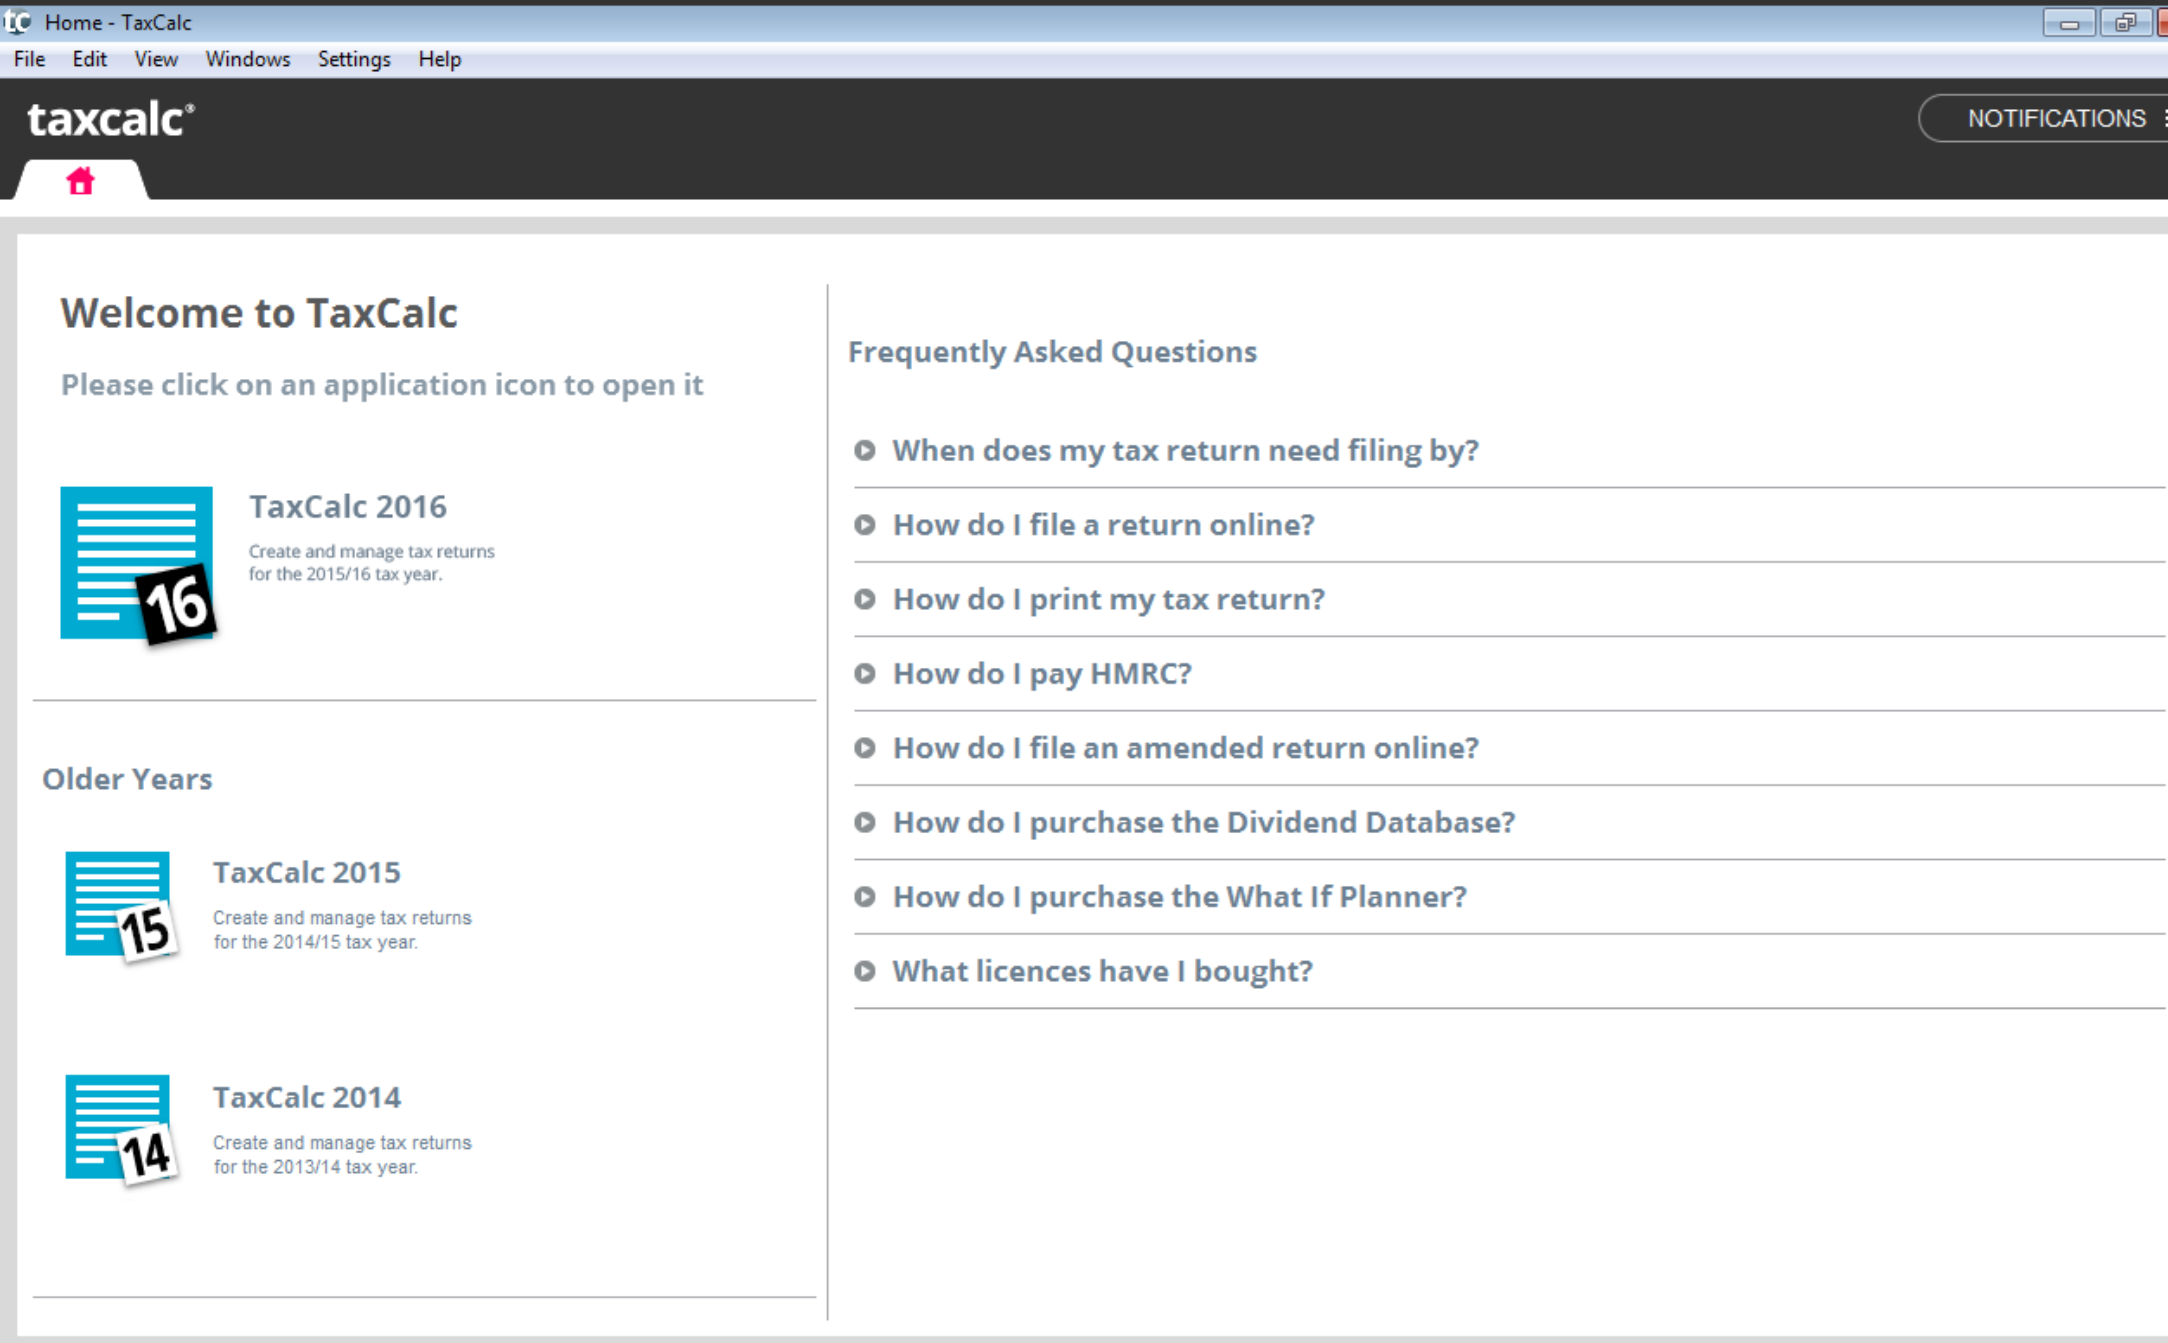2168x1343 pixels.
Task: Expand arrow for 'What licences have I bought?'
Action: click(865, 971)
